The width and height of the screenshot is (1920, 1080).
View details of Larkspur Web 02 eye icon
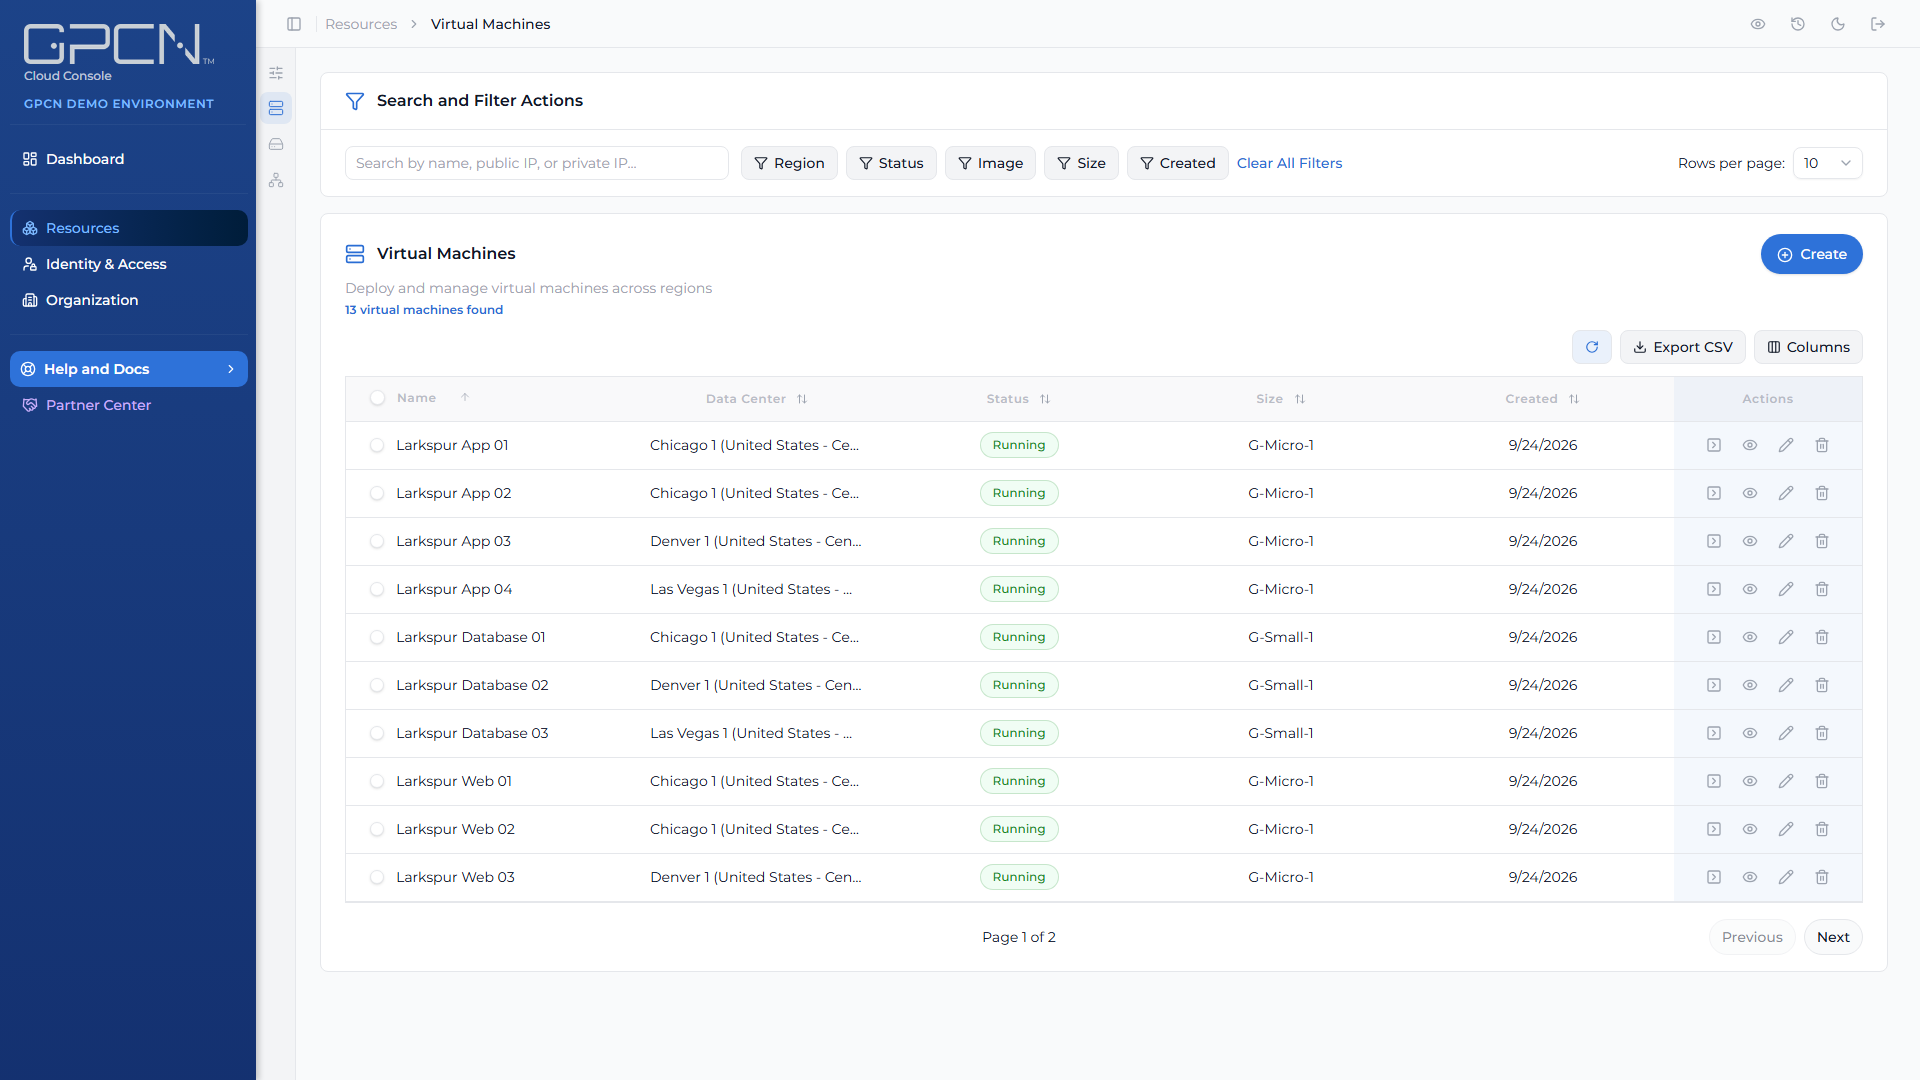[1750, 829]
